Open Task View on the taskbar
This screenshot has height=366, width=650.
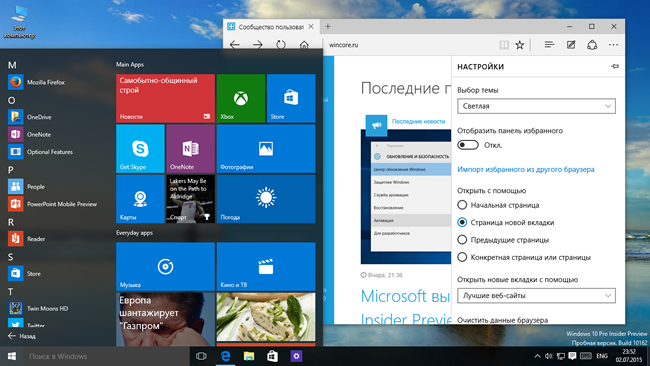pos(201,356)
